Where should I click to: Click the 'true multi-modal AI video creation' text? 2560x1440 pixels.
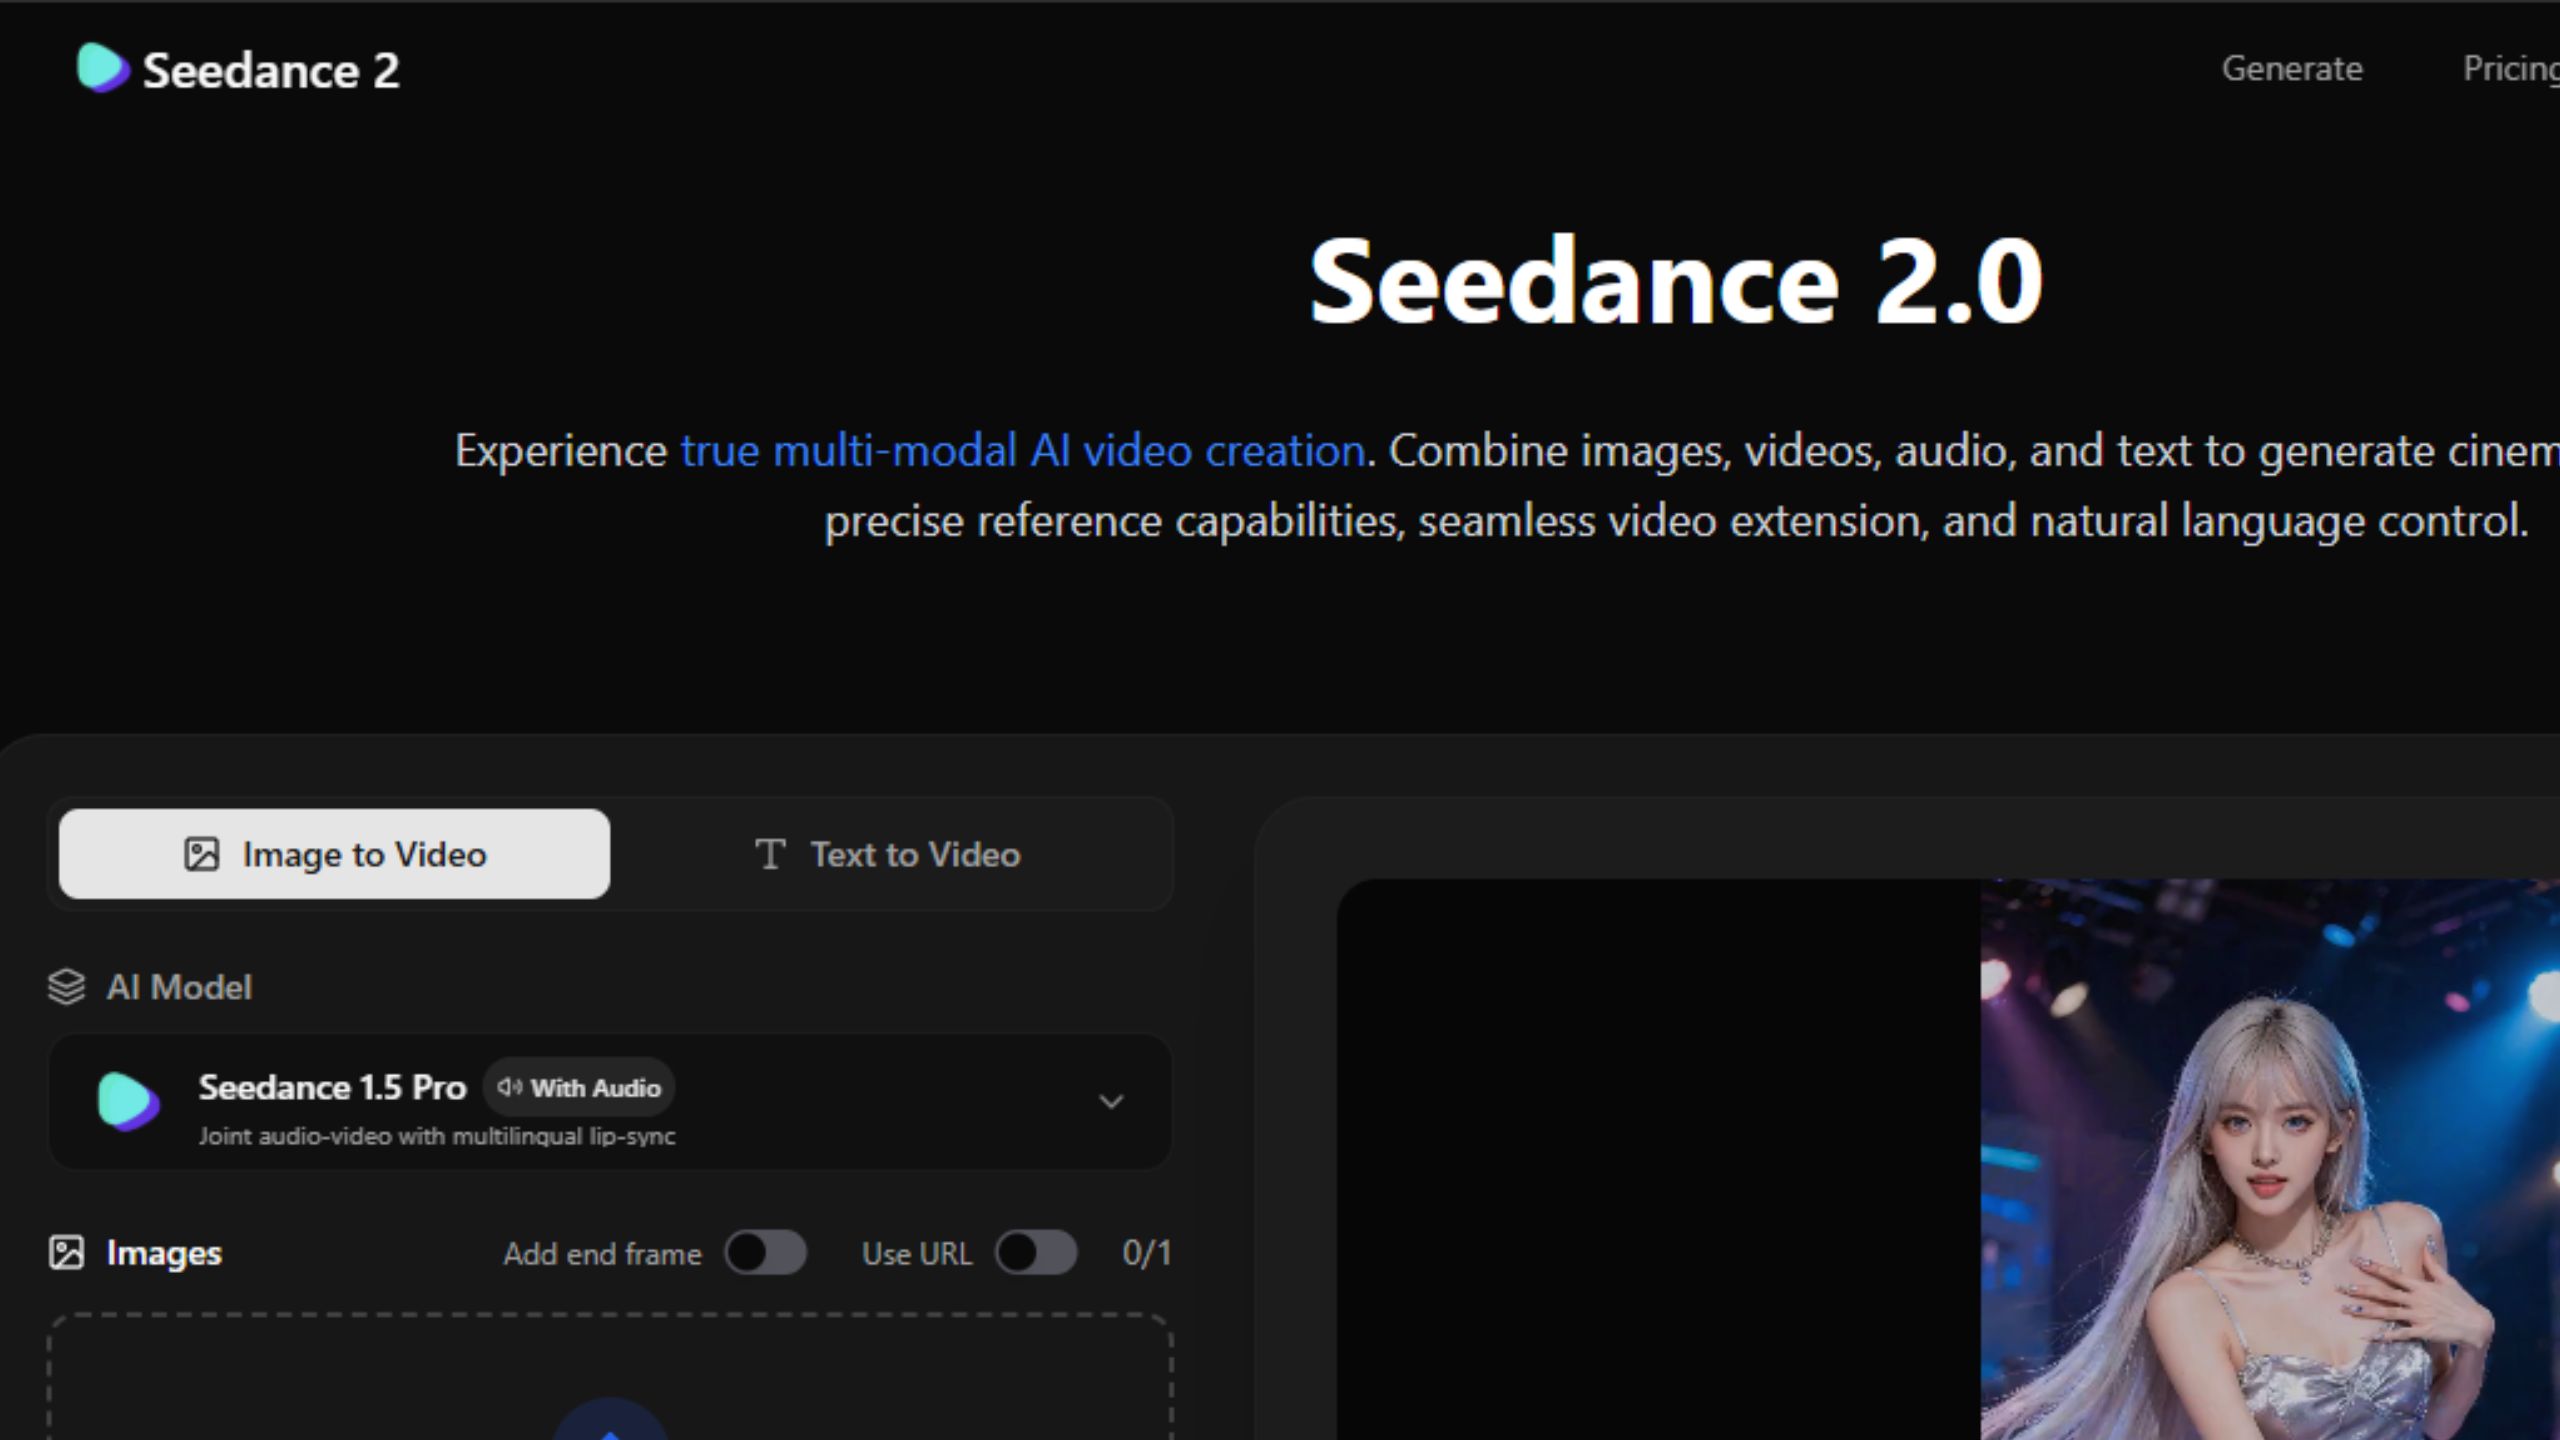click(x=1023, y=451)
